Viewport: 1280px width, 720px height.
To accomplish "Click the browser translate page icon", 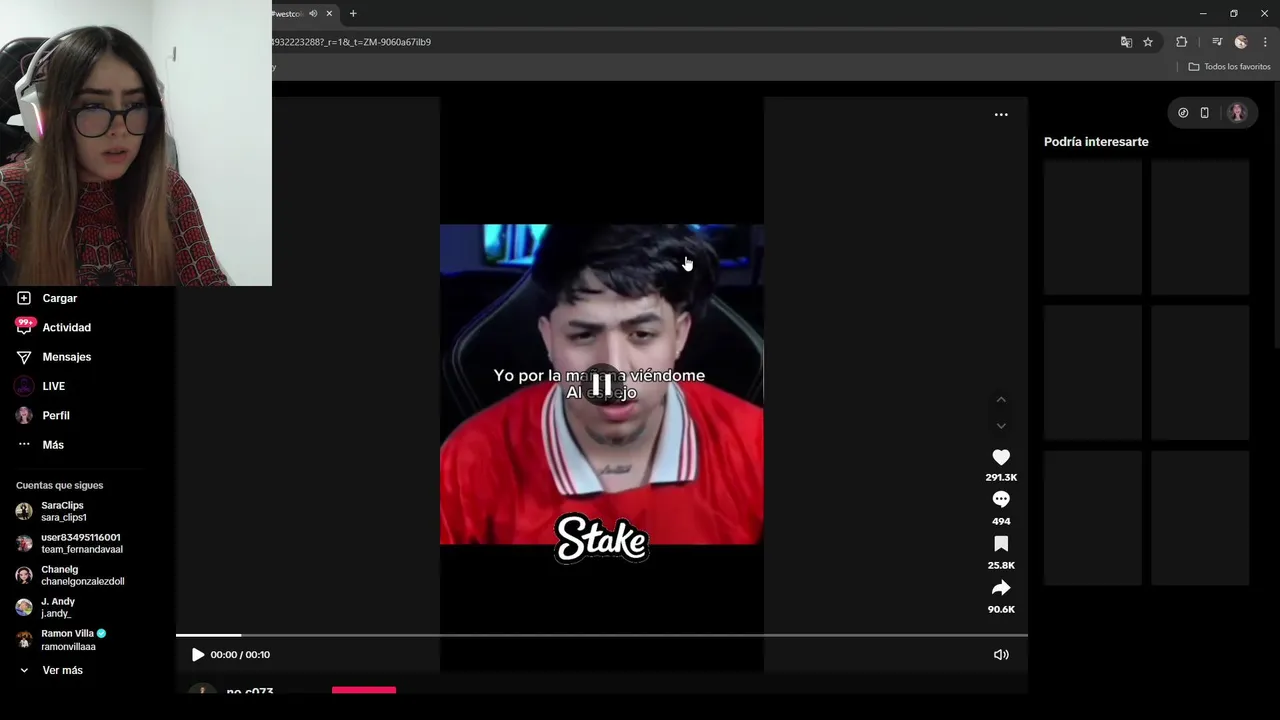I will (x=1126, y=42).
